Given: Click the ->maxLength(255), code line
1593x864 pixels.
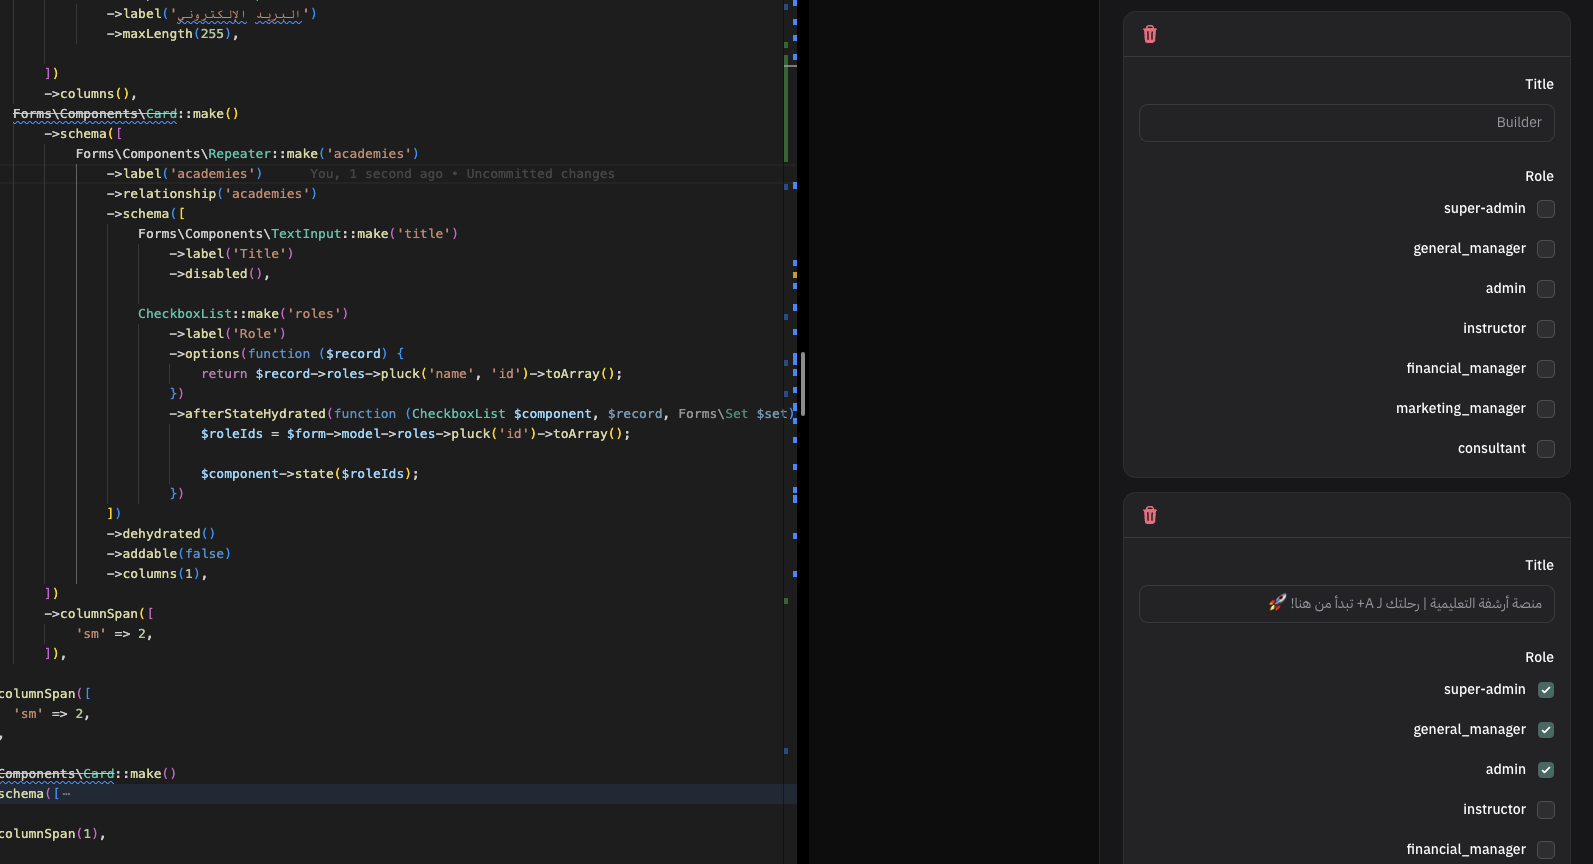Looking at the screenshot, I should tap(173, 34).
